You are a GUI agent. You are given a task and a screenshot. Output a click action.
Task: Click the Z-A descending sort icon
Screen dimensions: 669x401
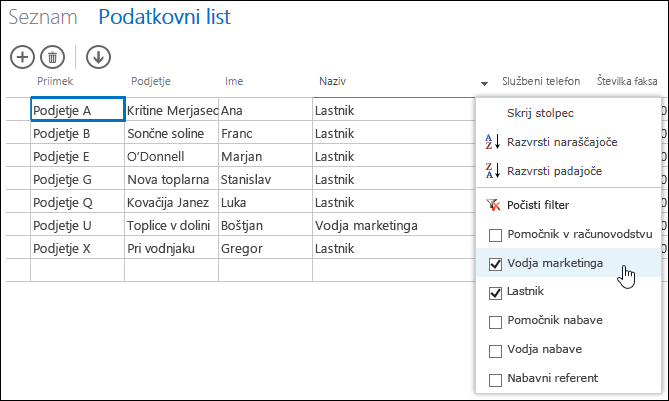click(492, 171)
